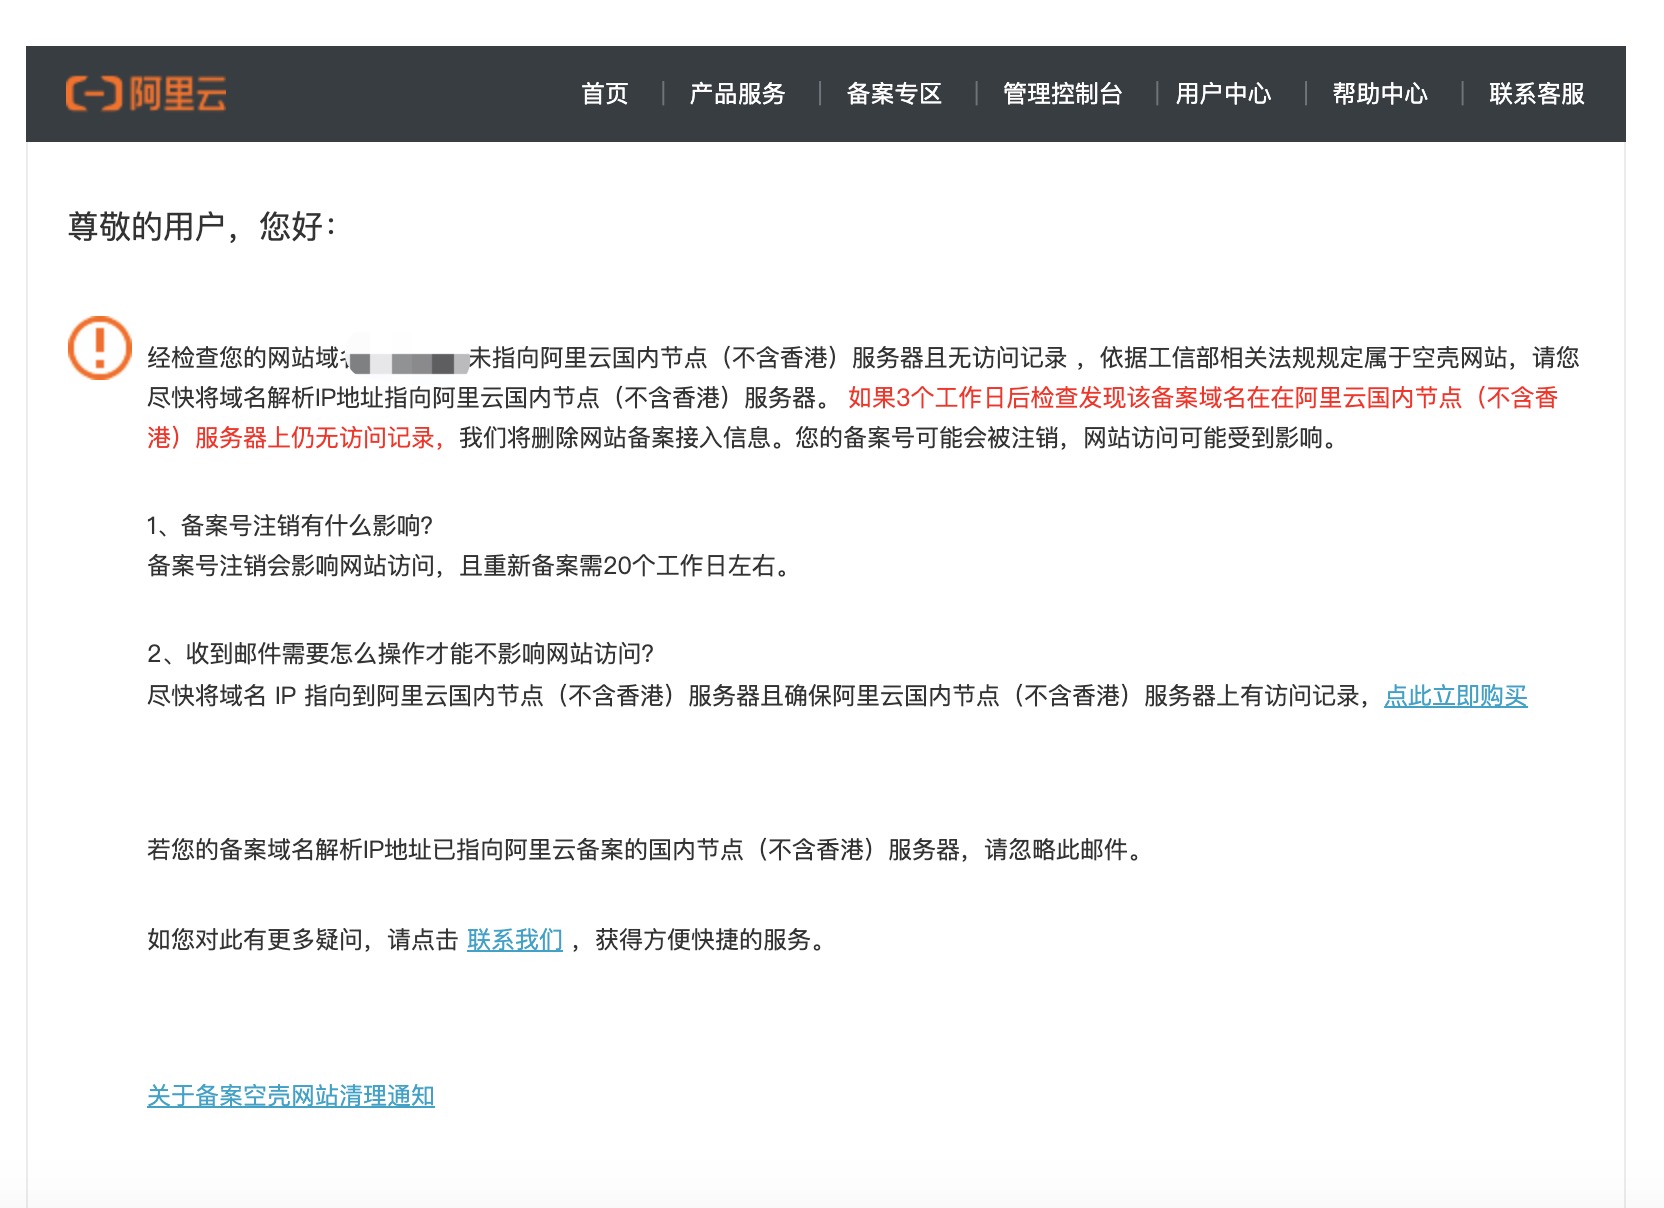This screenshot has width=1664, height=1208.
Task: Click the question 1、备案号注销有什么影响?
Action: point(290,526)
